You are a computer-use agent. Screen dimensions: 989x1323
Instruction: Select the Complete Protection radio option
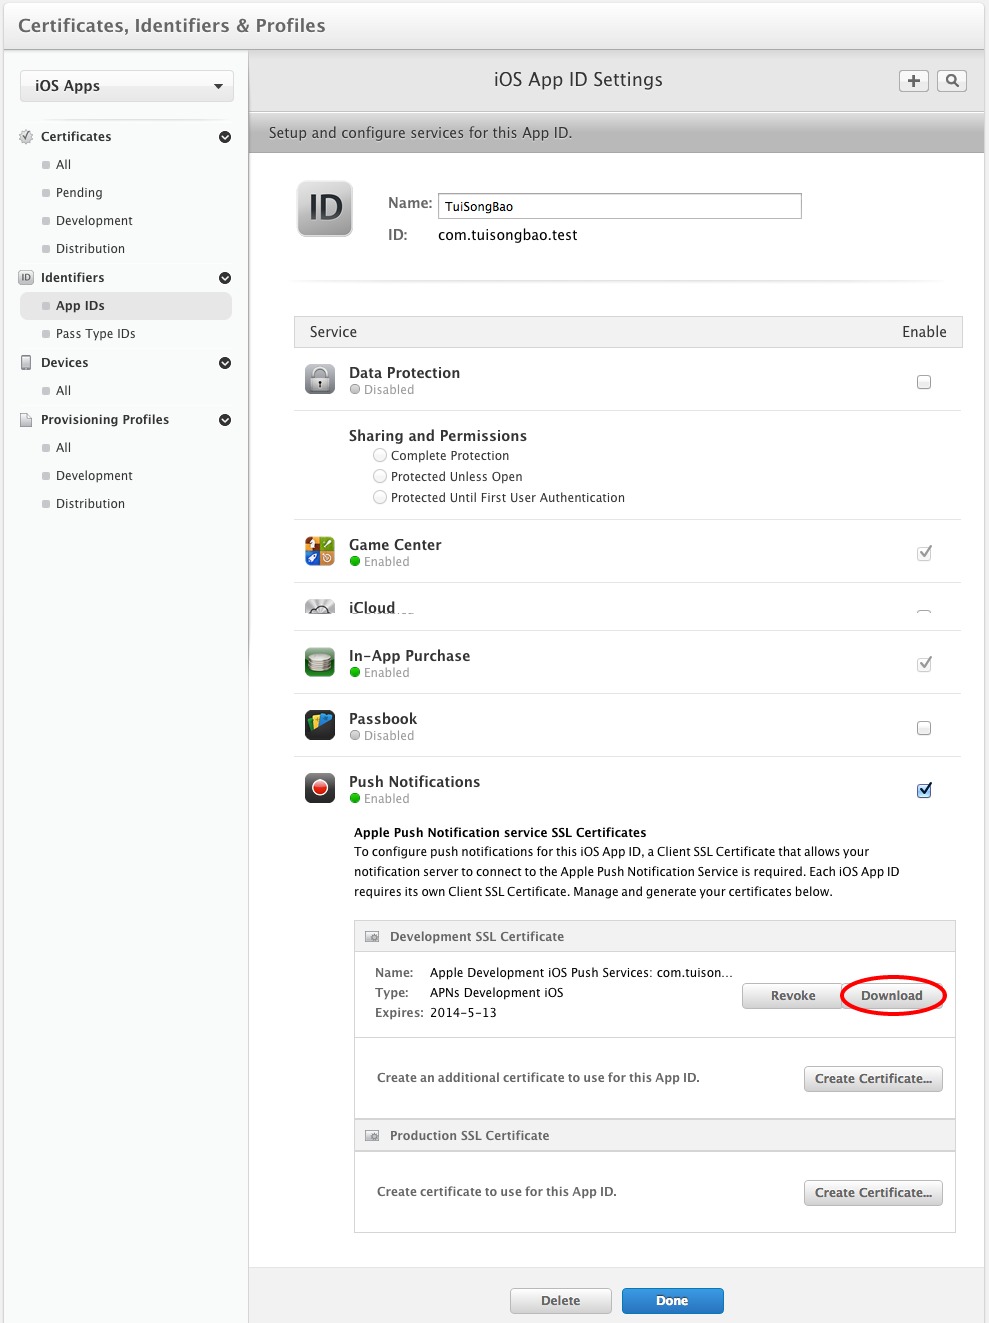tap(380, 455)
